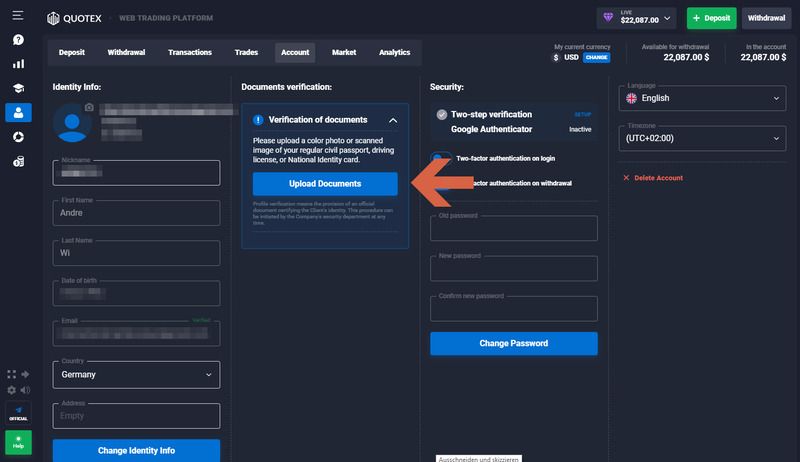Toggle two-factor authentication on login
This screenshot has width=800, height=462.
coord(441,158)
